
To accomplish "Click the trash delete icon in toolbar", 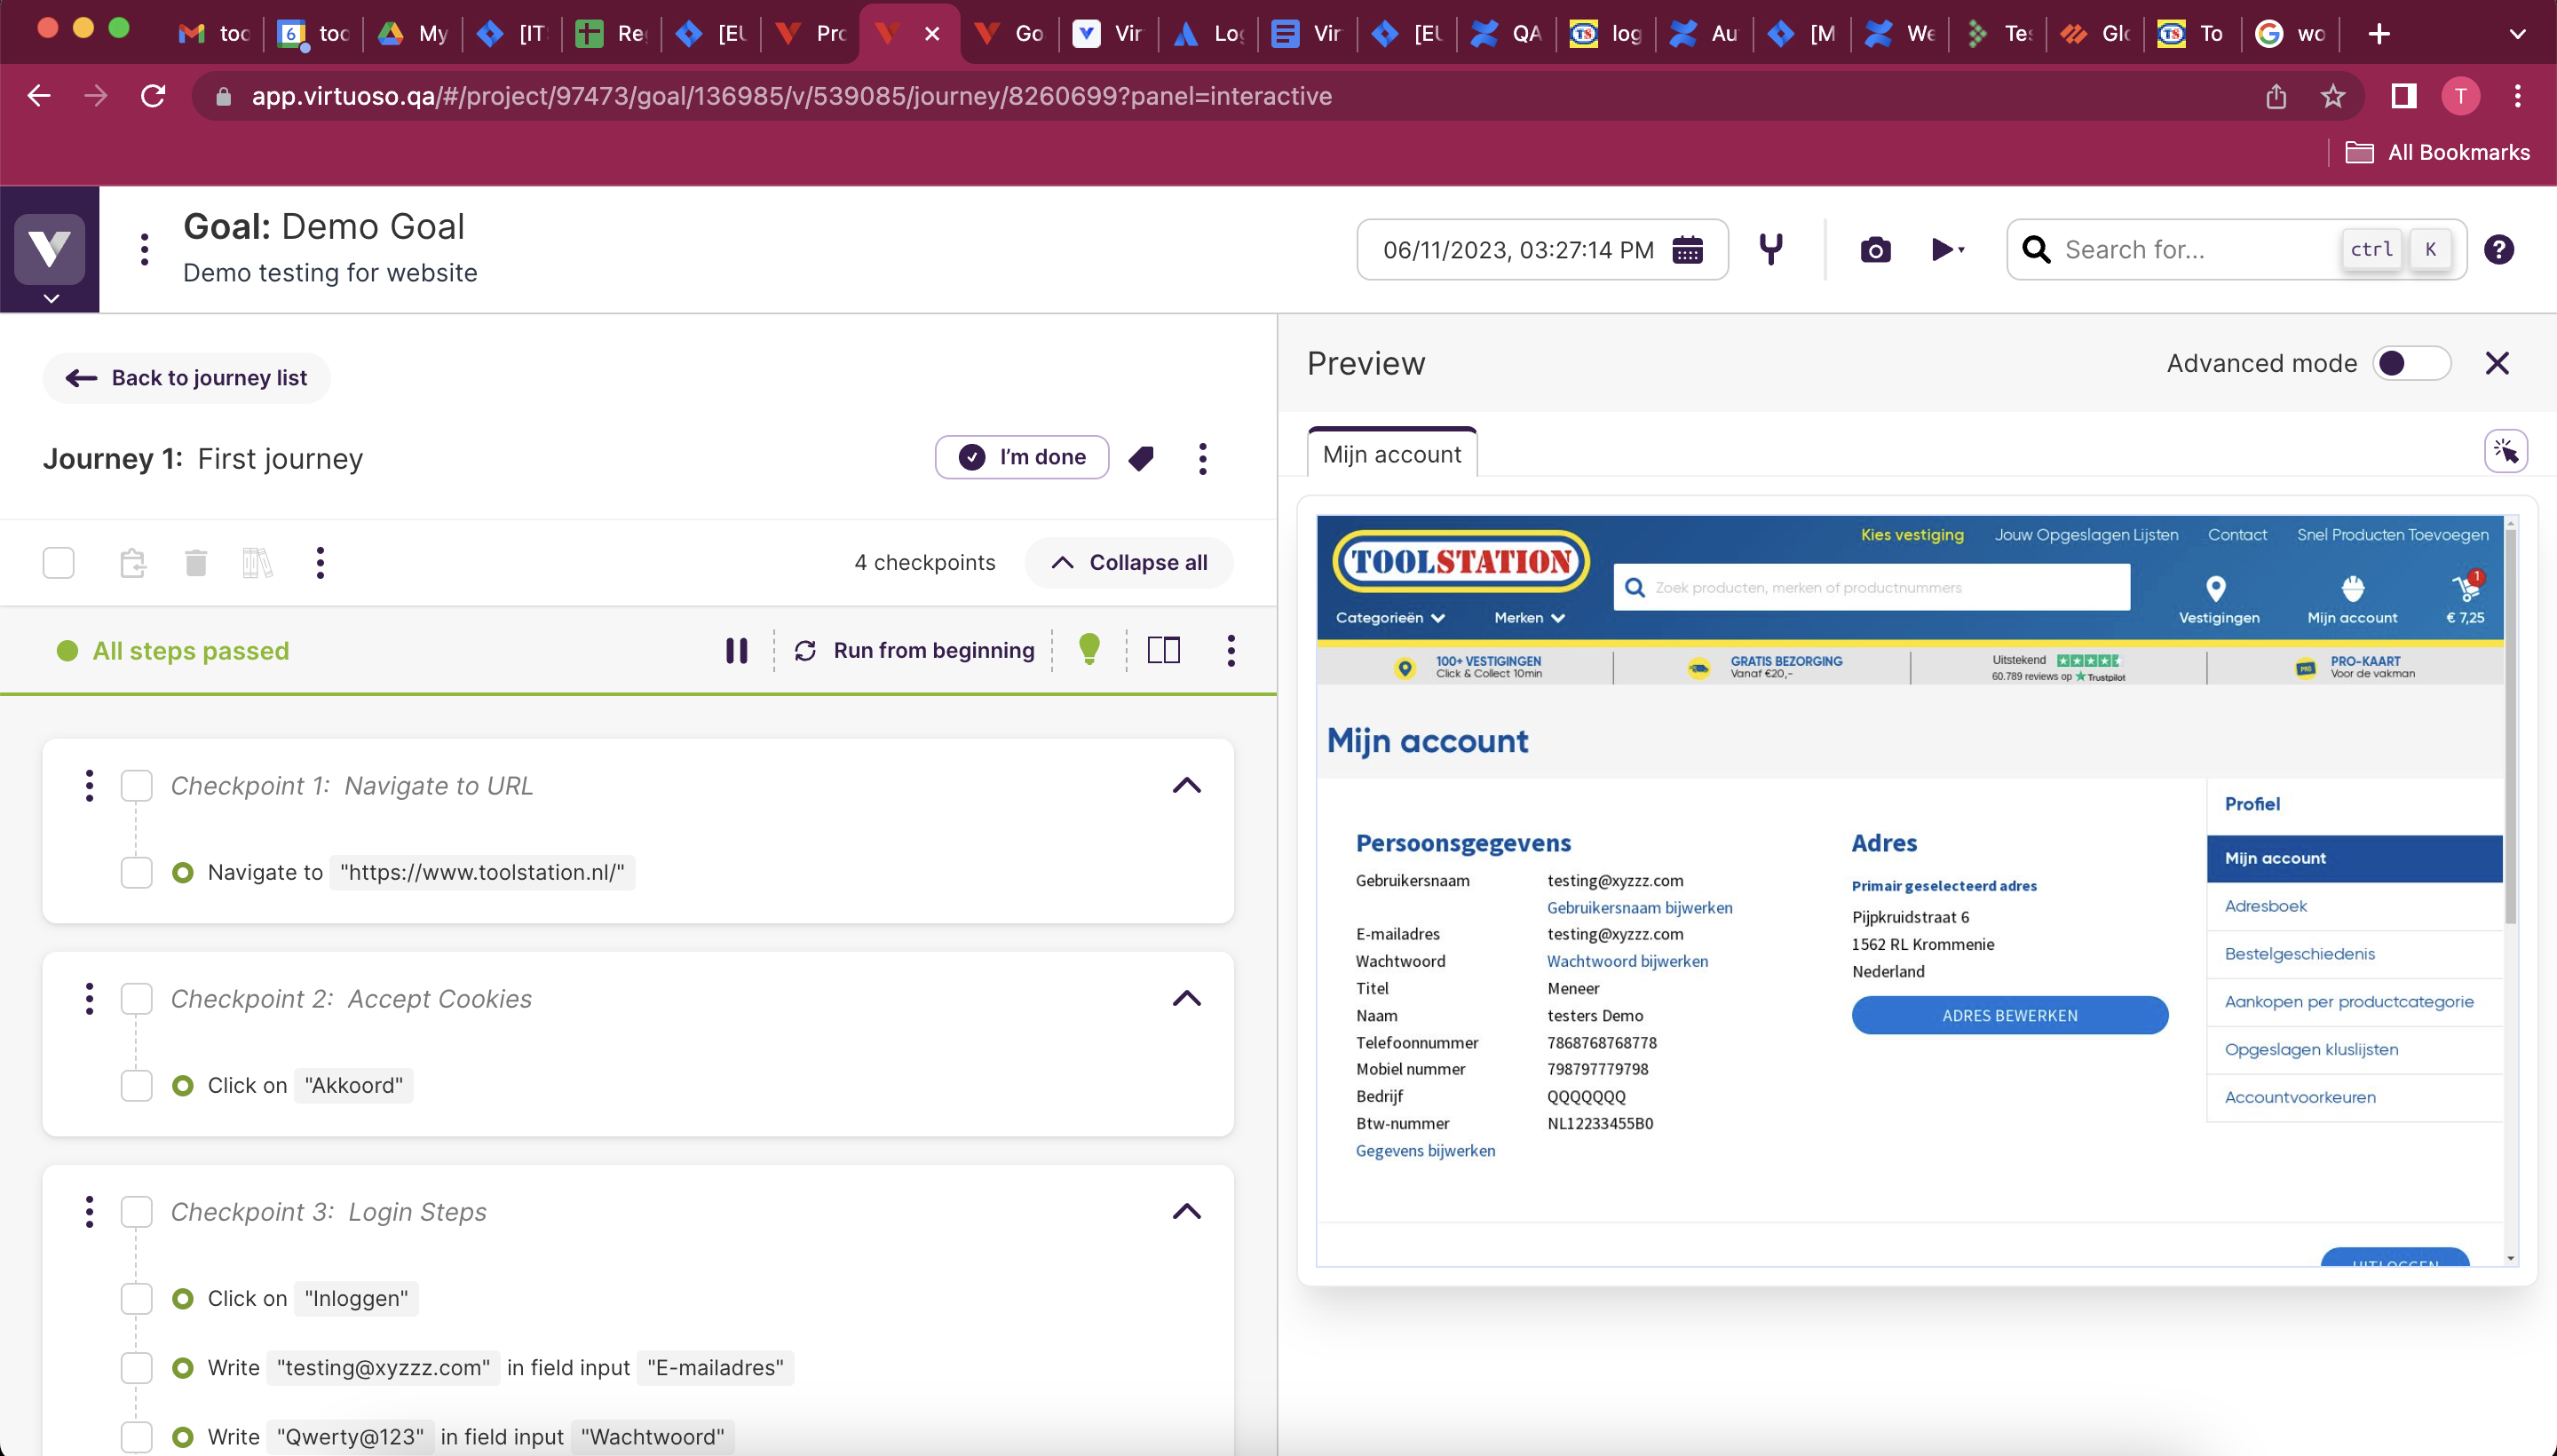I will [195, 563].
